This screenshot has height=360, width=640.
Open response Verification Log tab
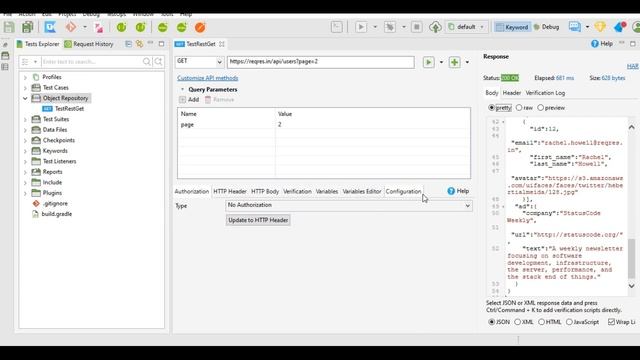point(545,93)
